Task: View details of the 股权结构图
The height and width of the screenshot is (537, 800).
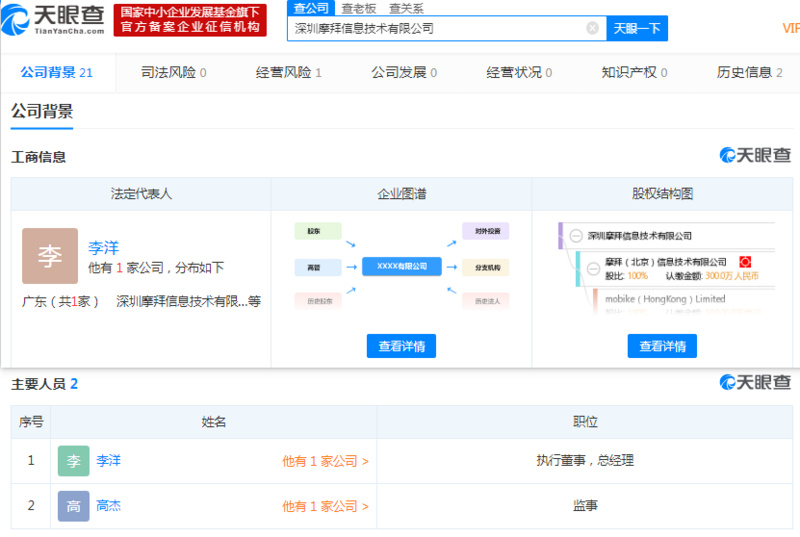Action: coord(662,346)
